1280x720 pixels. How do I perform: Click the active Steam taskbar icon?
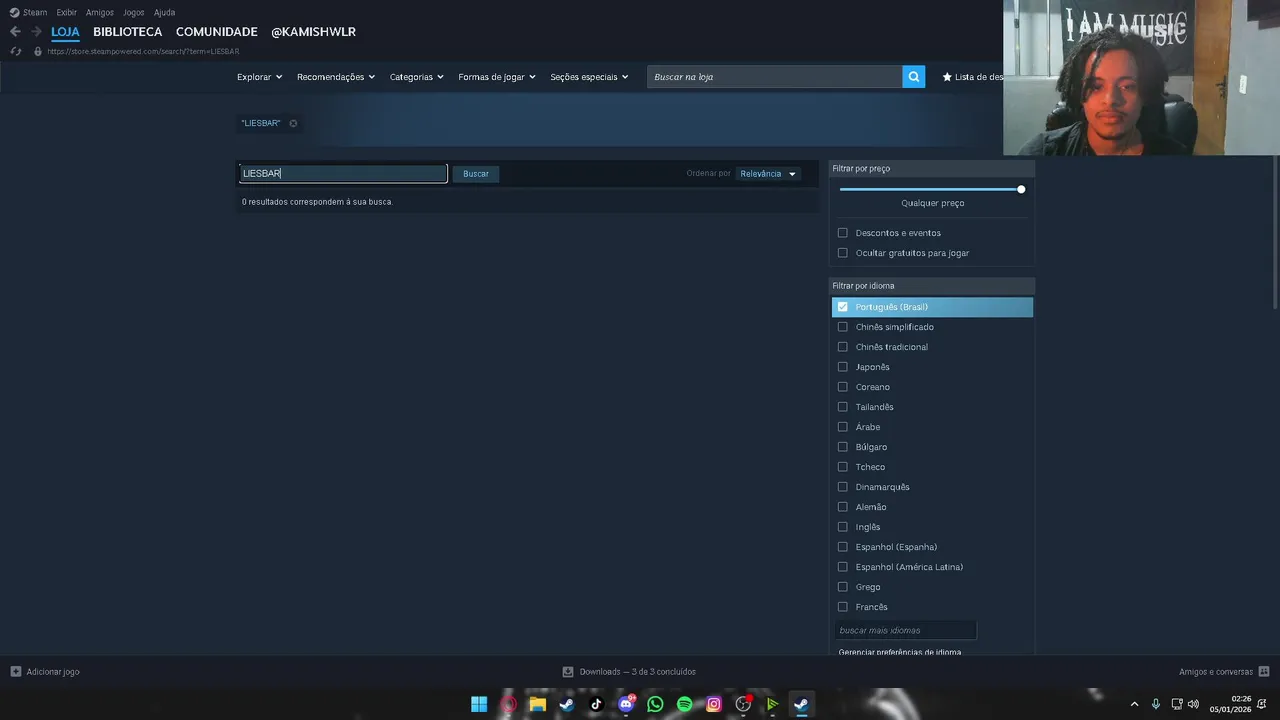pyautogui.click(x=801, y=704)
